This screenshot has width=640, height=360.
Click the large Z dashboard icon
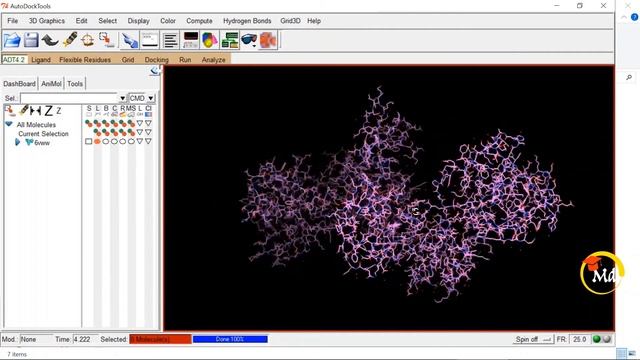[49, 111]
